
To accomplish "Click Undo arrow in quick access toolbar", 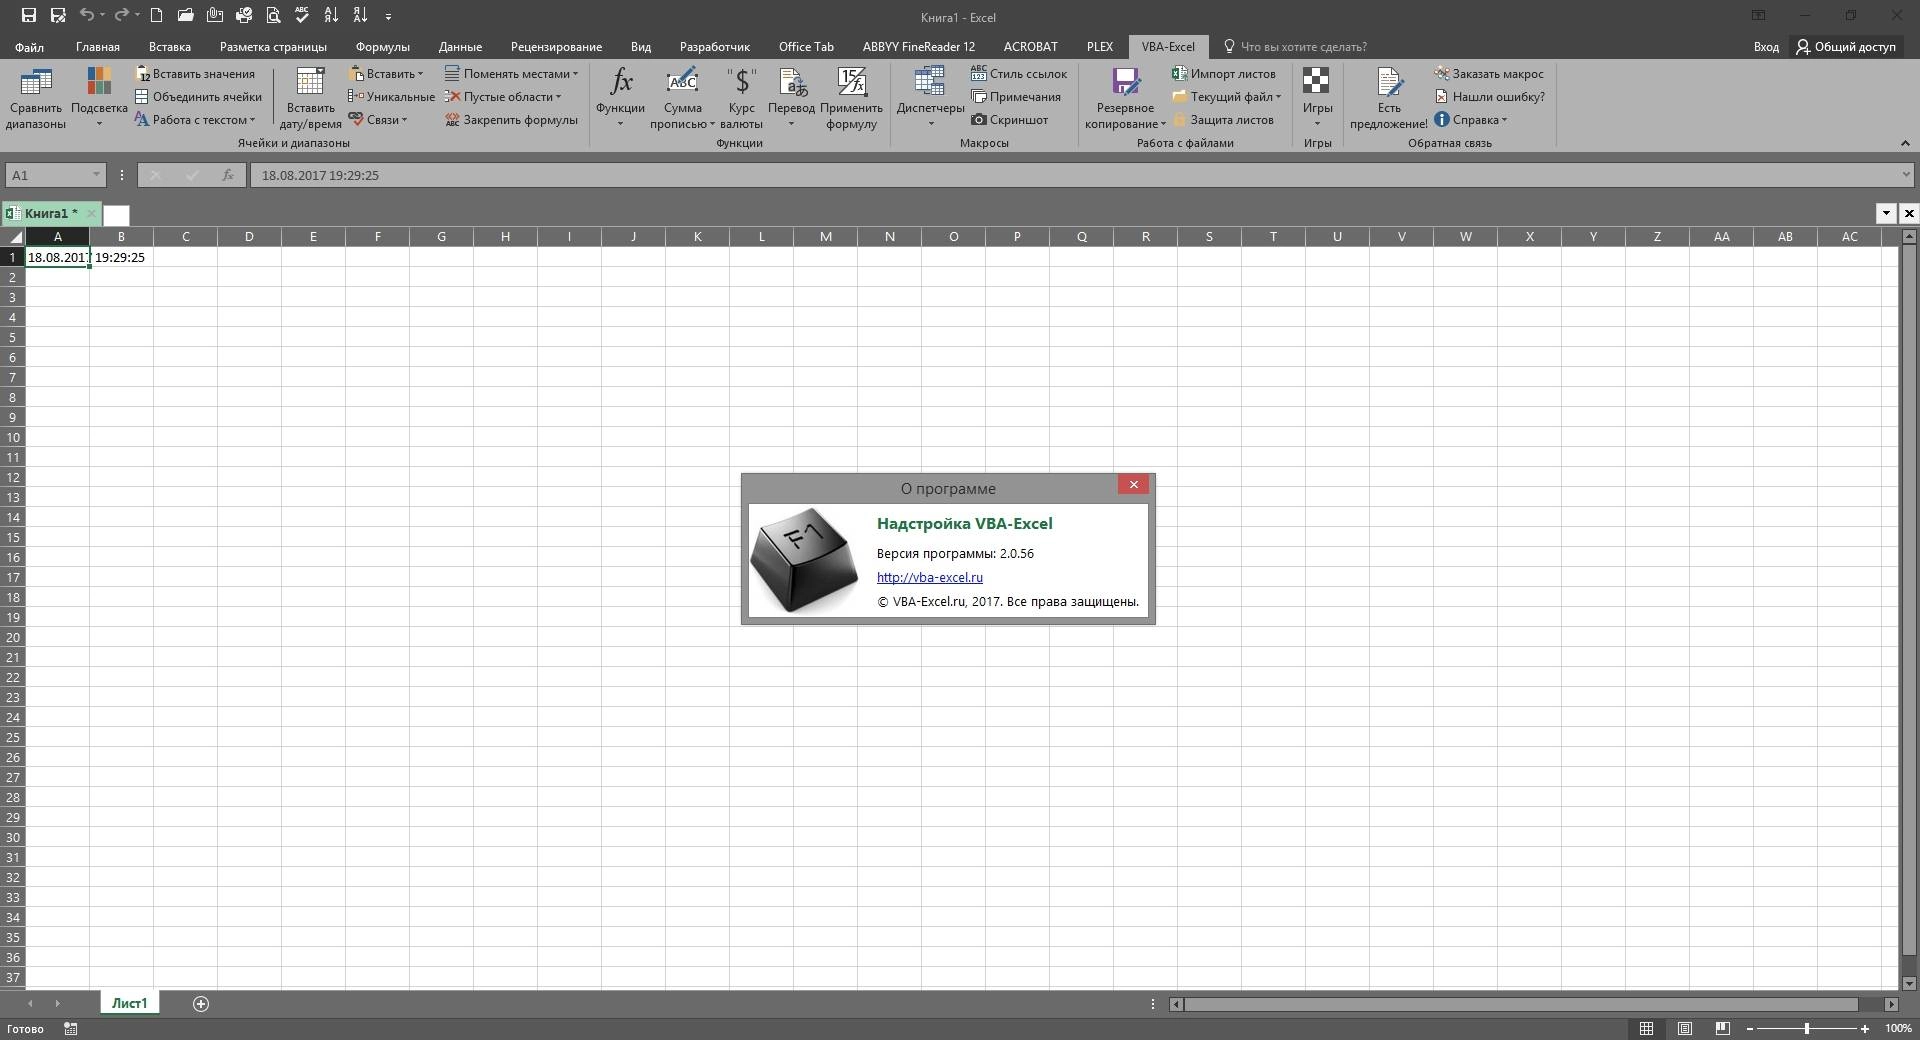I will pos(87,15).
